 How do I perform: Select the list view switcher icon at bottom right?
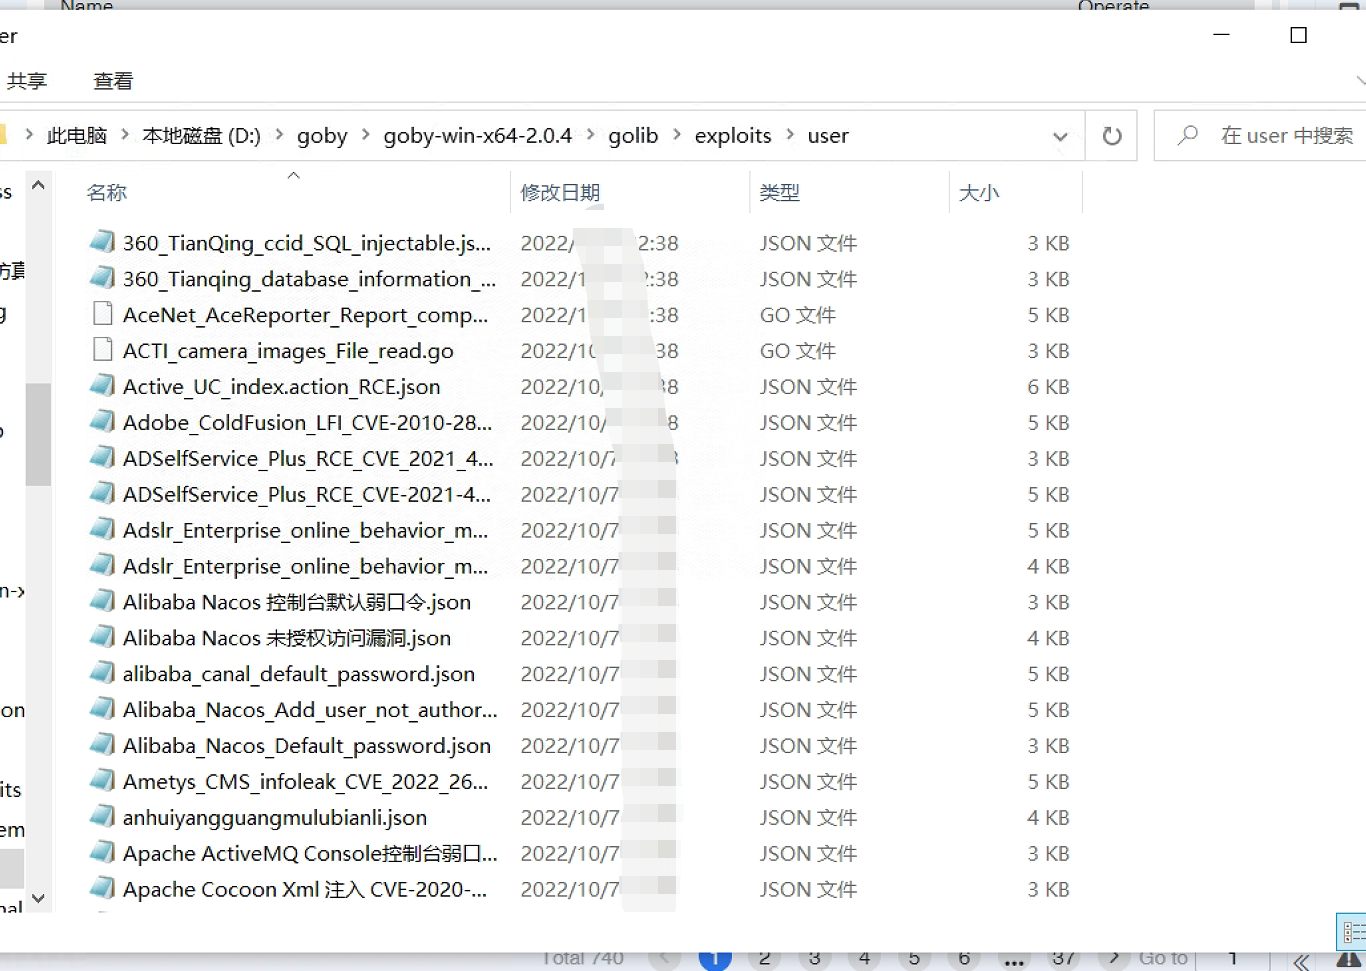1352,932
